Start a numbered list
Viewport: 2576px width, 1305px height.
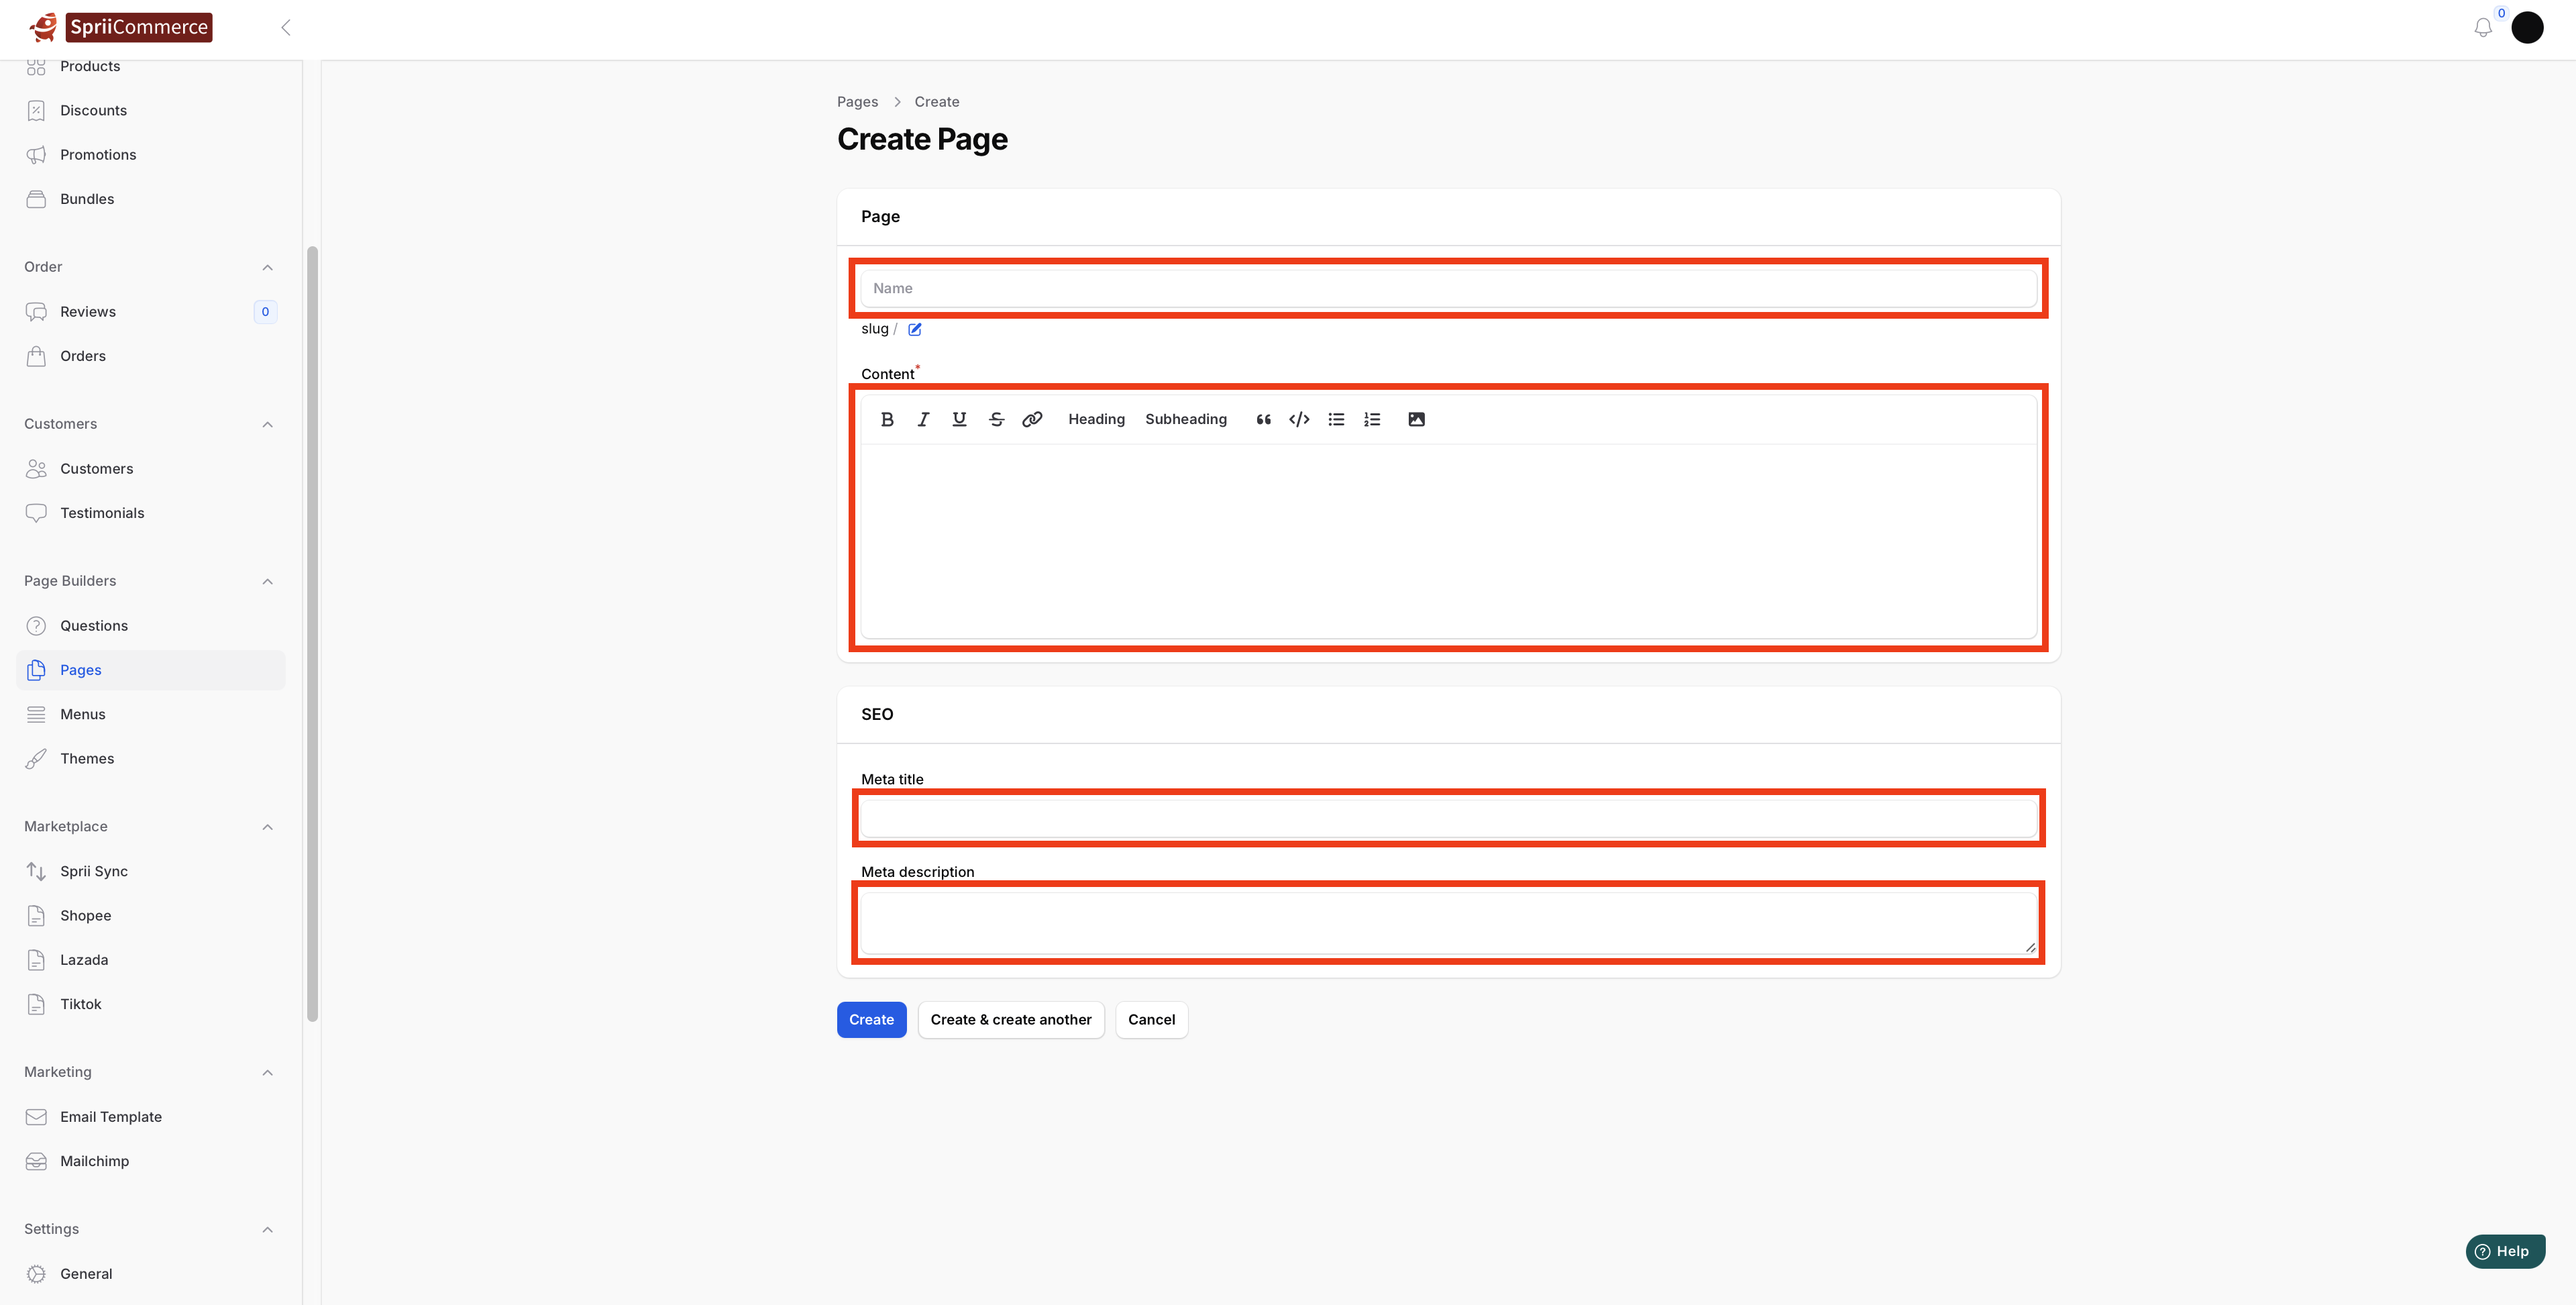[x=1372, y=419]
